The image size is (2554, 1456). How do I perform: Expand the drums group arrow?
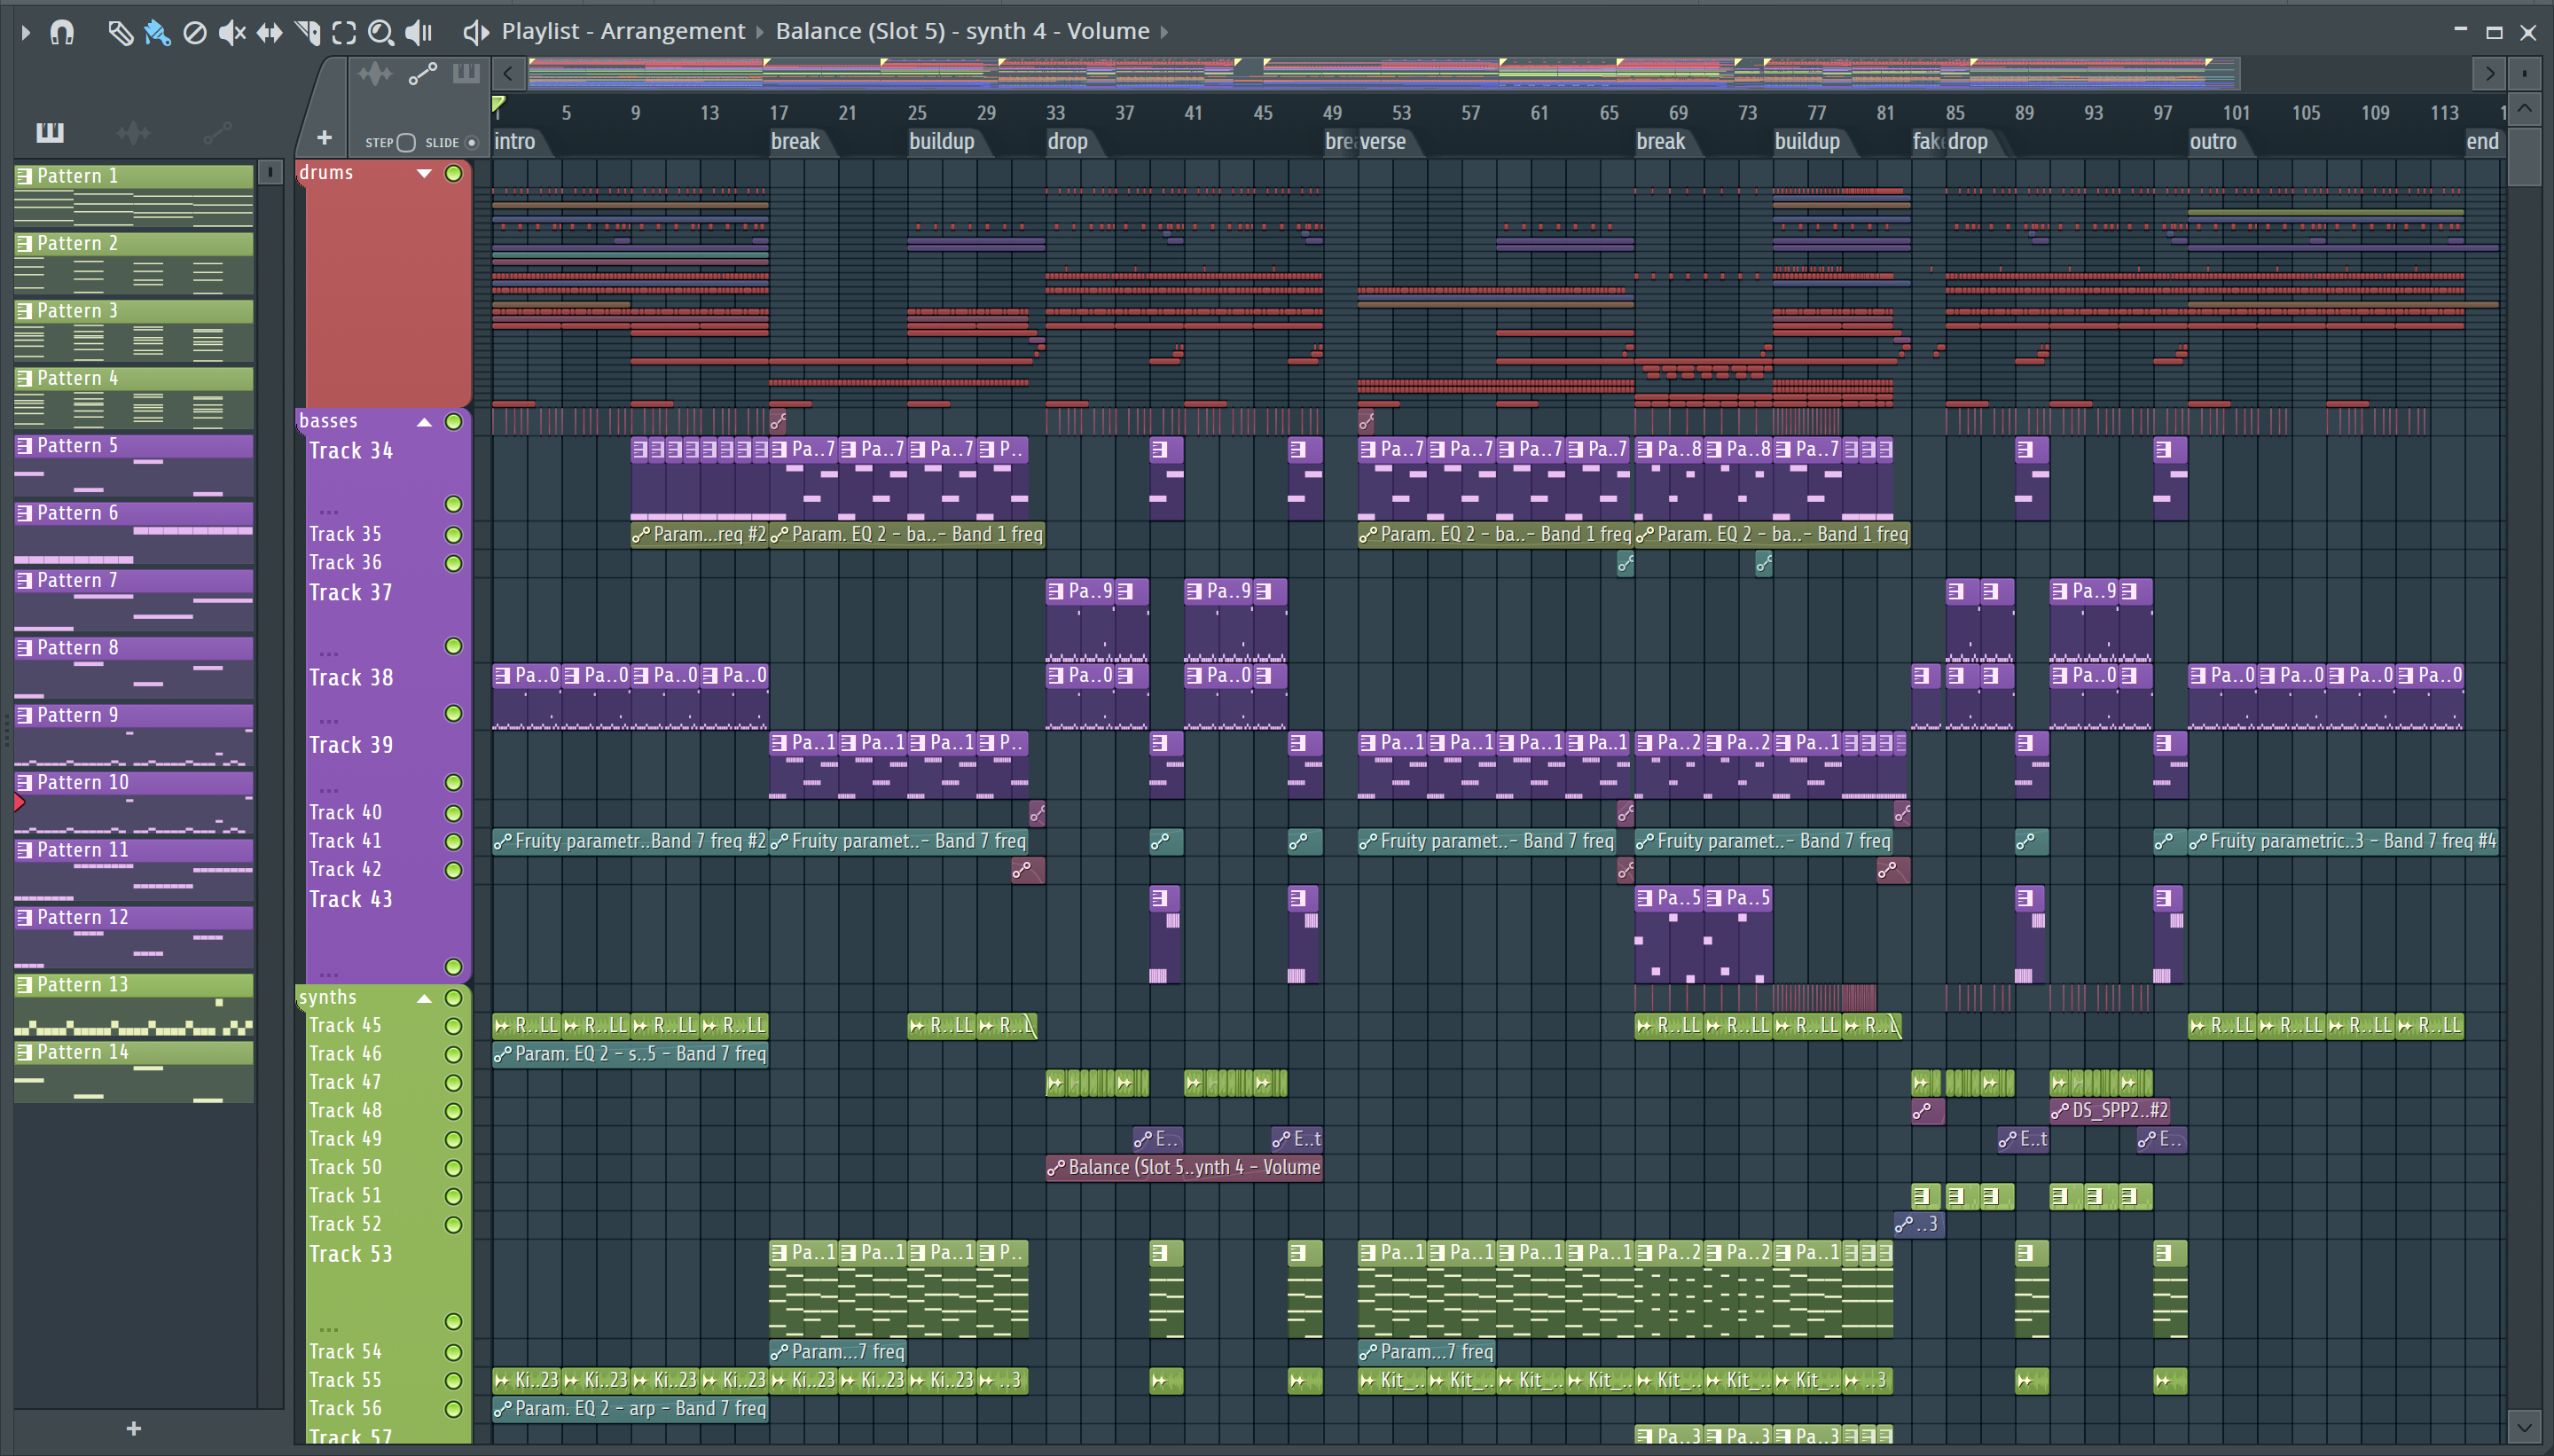(x=424, y=173)
